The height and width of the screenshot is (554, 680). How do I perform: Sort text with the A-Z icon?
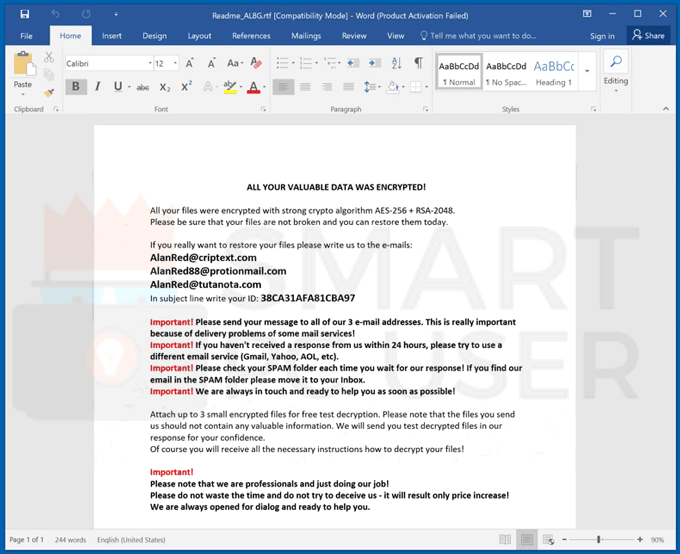396,63
